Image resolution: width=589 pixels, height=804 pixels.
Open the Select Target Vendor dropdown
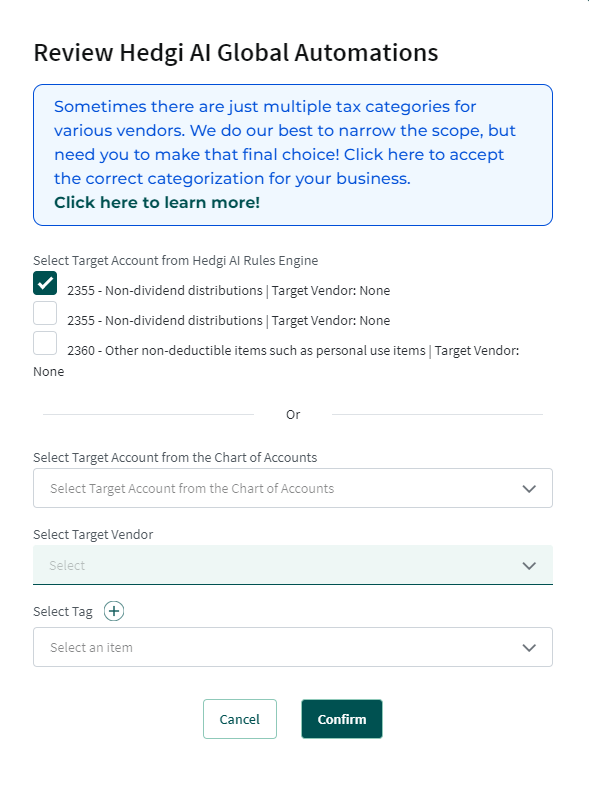(293, 565)
